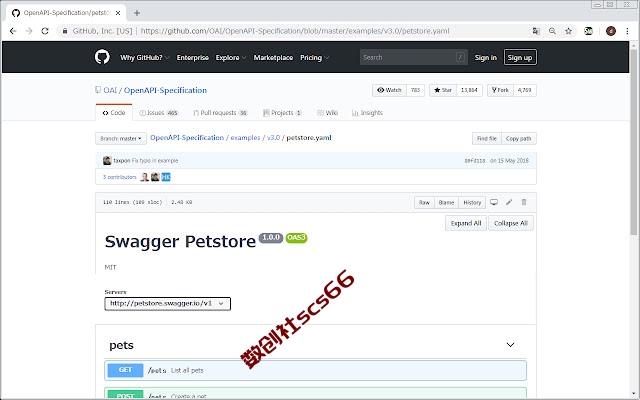The width and height of the screenshot is (640, 400).
Task: Open the v3.0 breadcrumb link
Action: point(273,138)
